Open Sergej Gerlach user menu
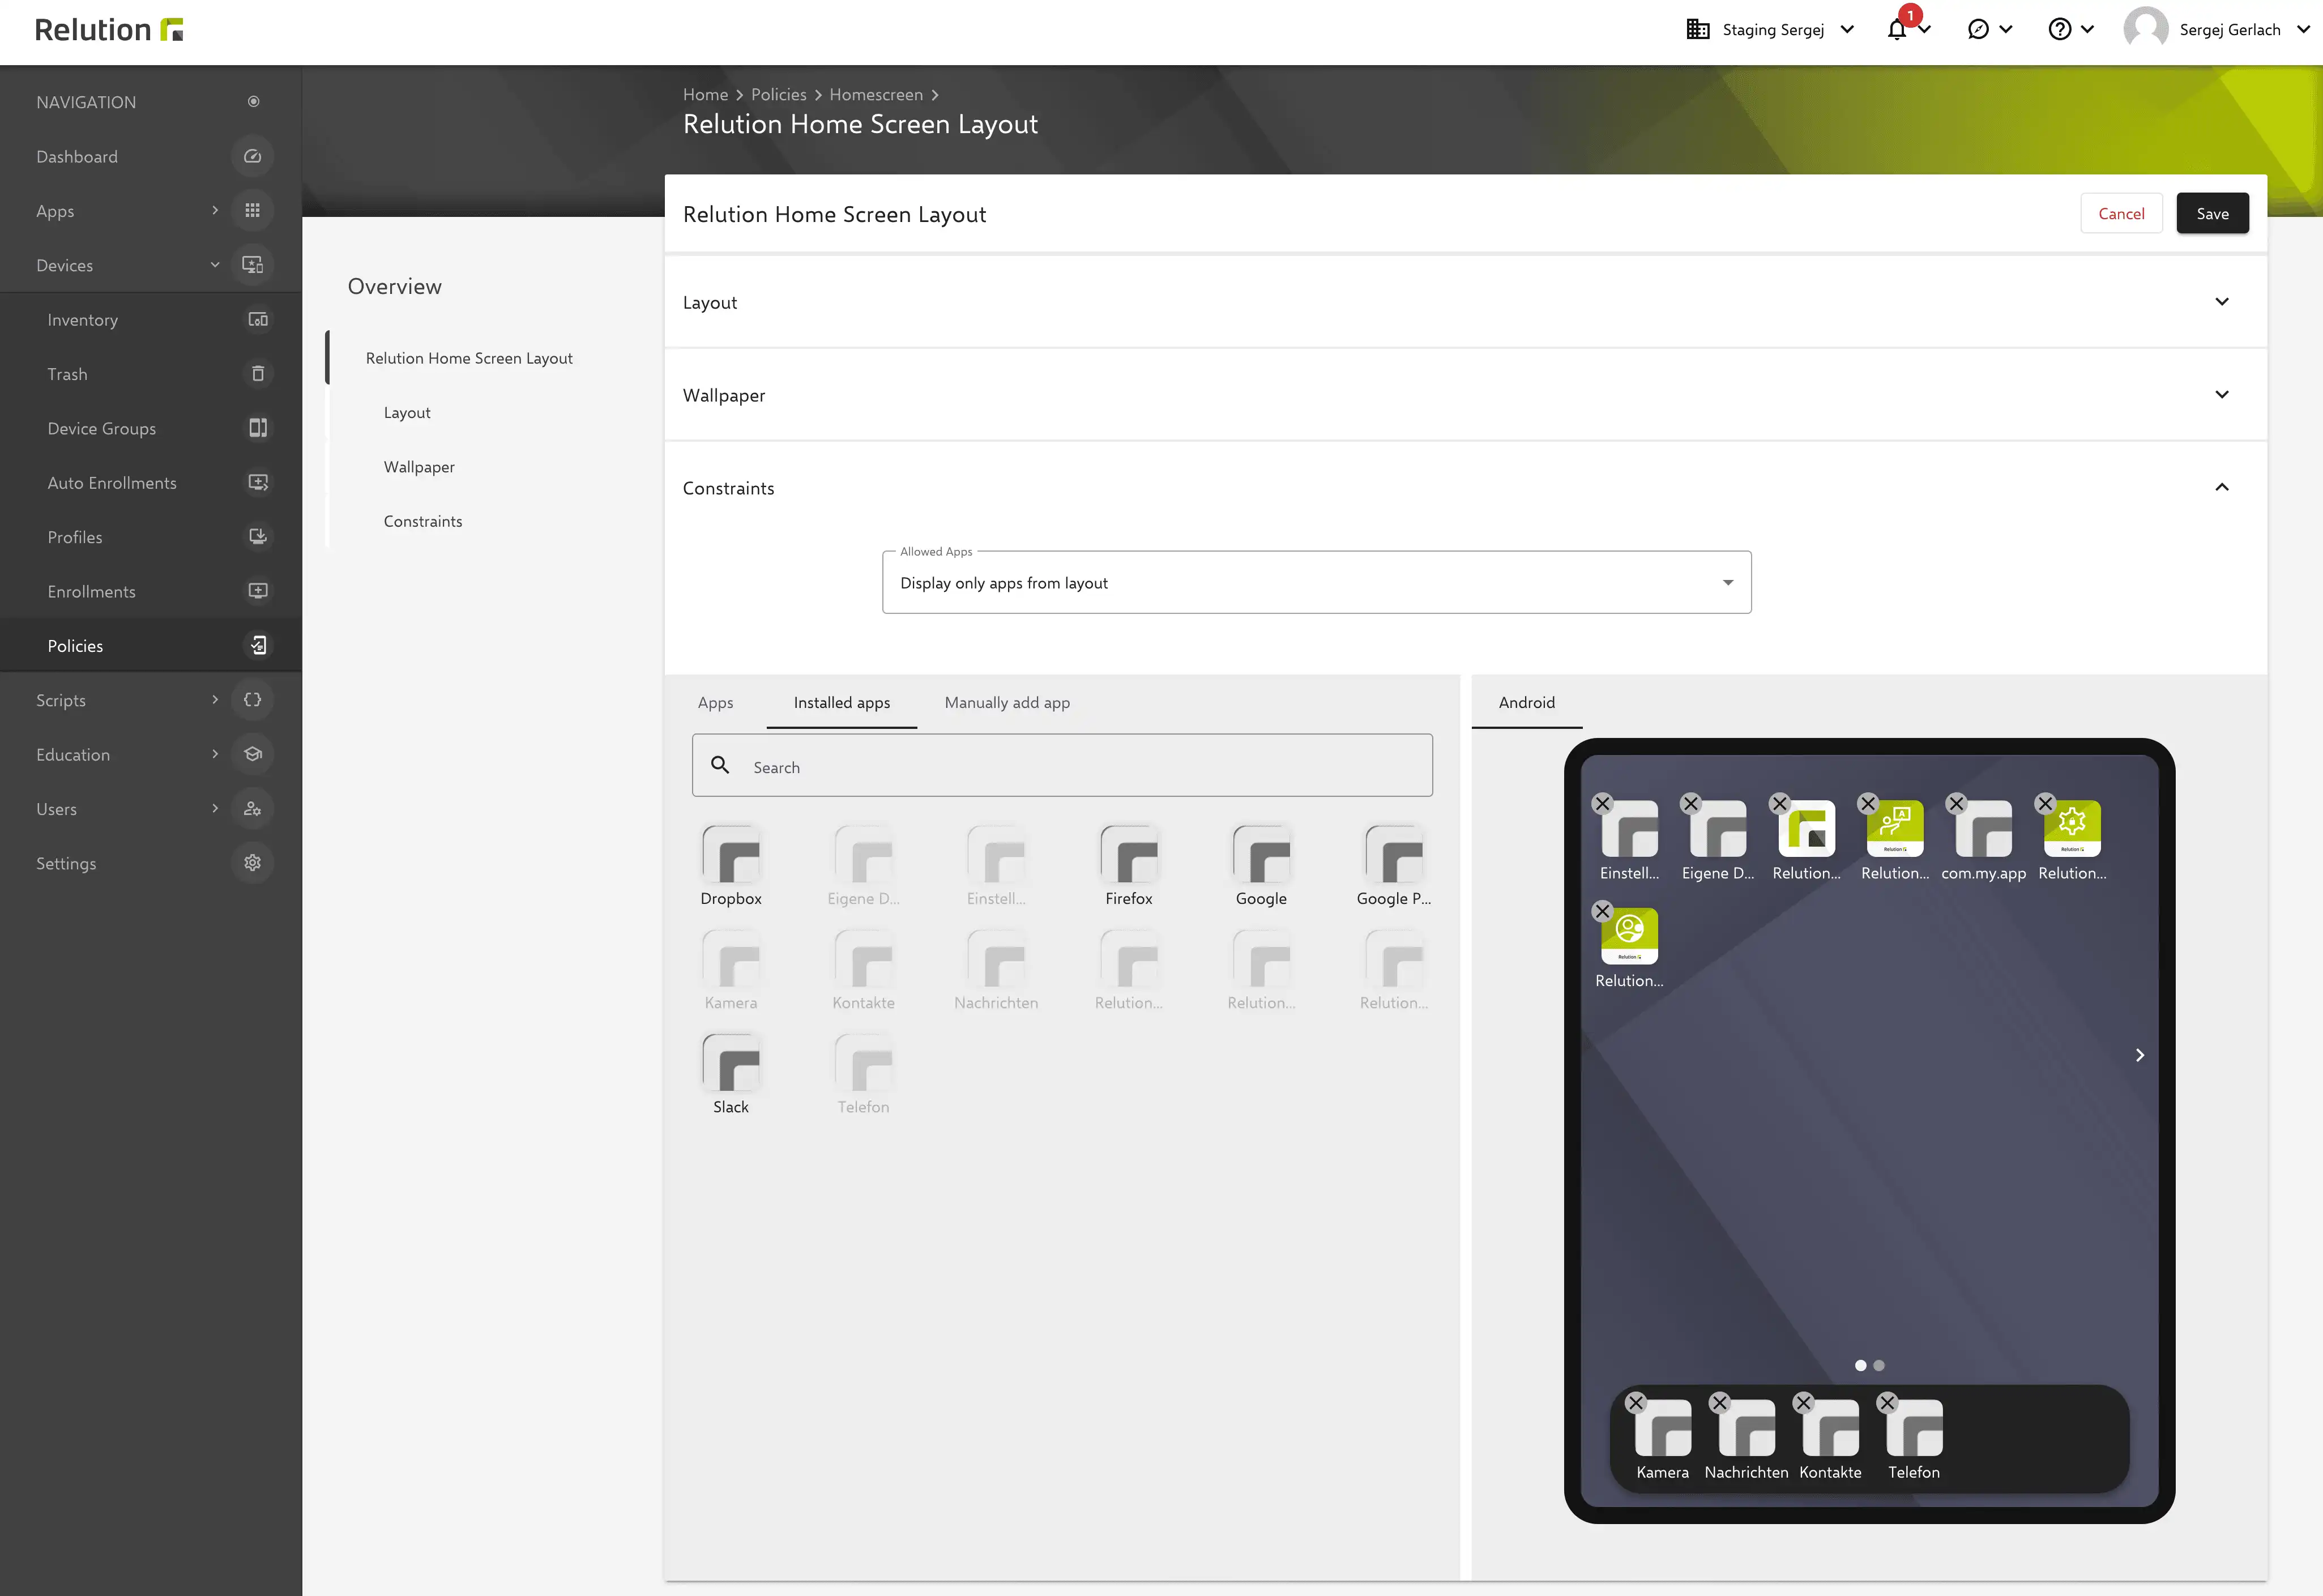Image resolution: width=2323 pixels, height=1596 pixels. point(2217,30)
